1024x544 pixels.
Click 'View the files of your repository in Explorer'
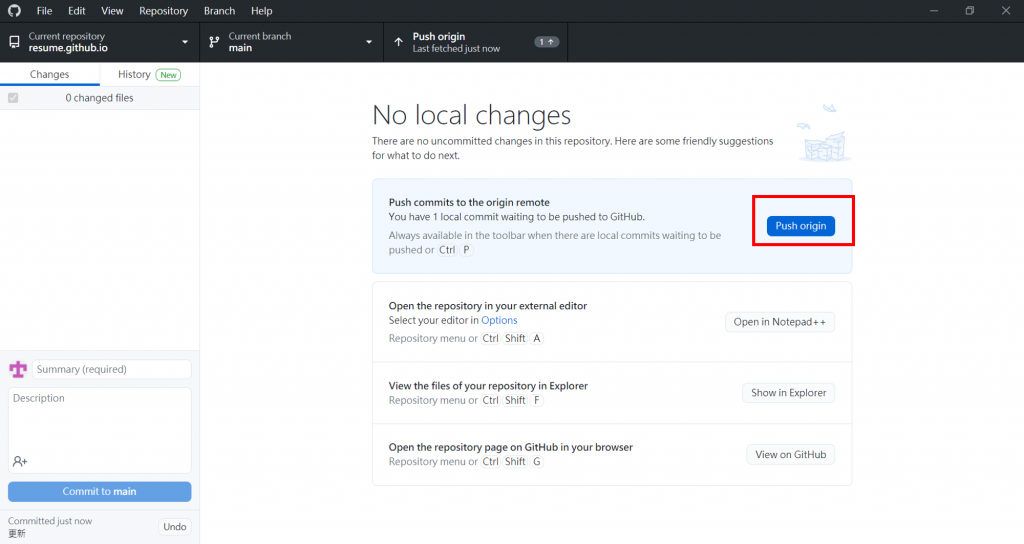pyautogui.click(x=488, y=386)
